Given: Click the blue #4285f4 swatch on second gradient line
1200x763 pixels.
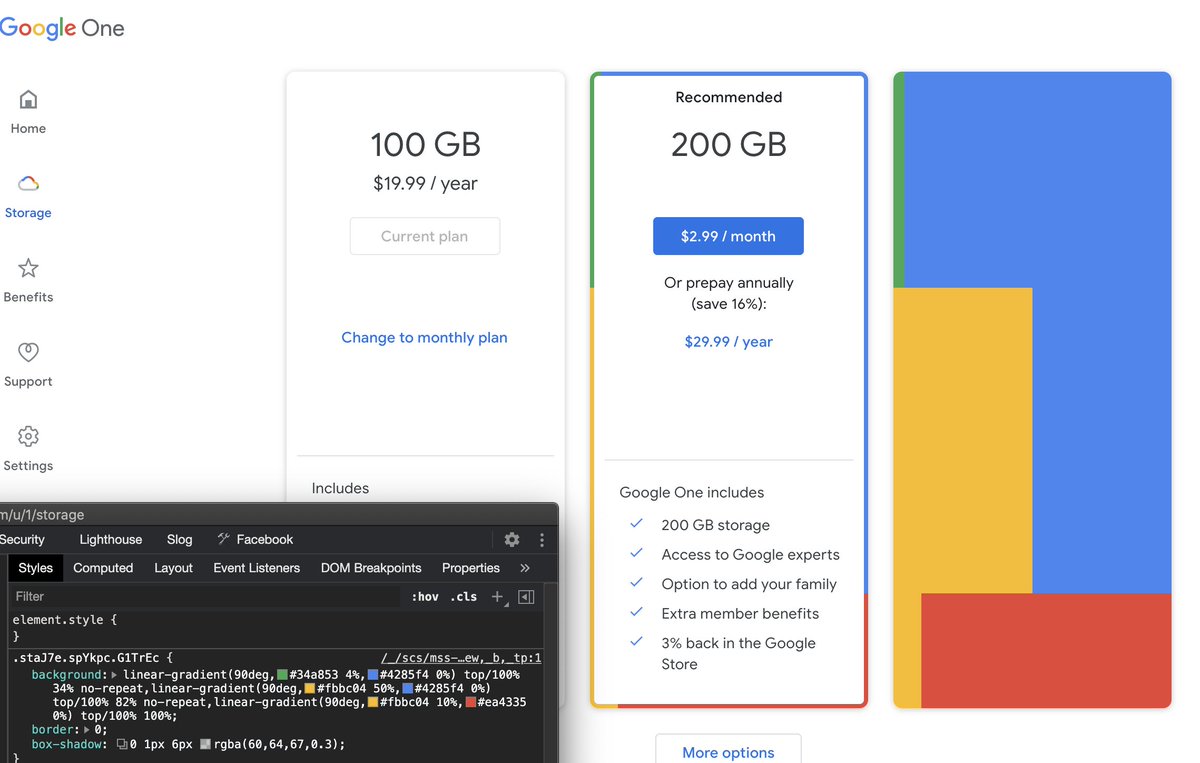Looking at the screenshot, I should click(x=408, y=689).
